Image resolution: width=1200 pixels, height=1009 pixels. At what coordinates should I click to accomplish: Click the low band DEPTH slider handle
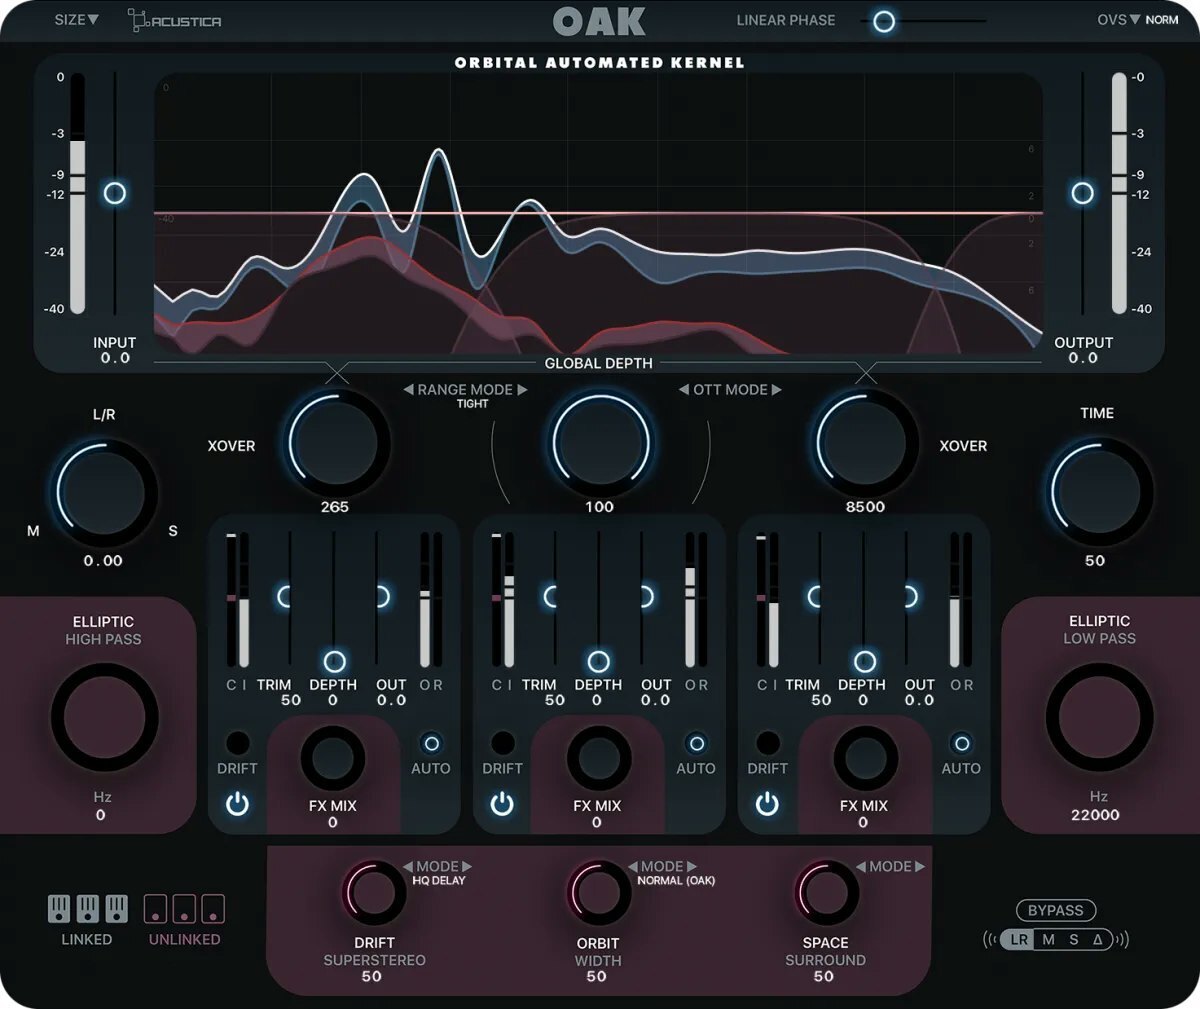tap(334, 661)
